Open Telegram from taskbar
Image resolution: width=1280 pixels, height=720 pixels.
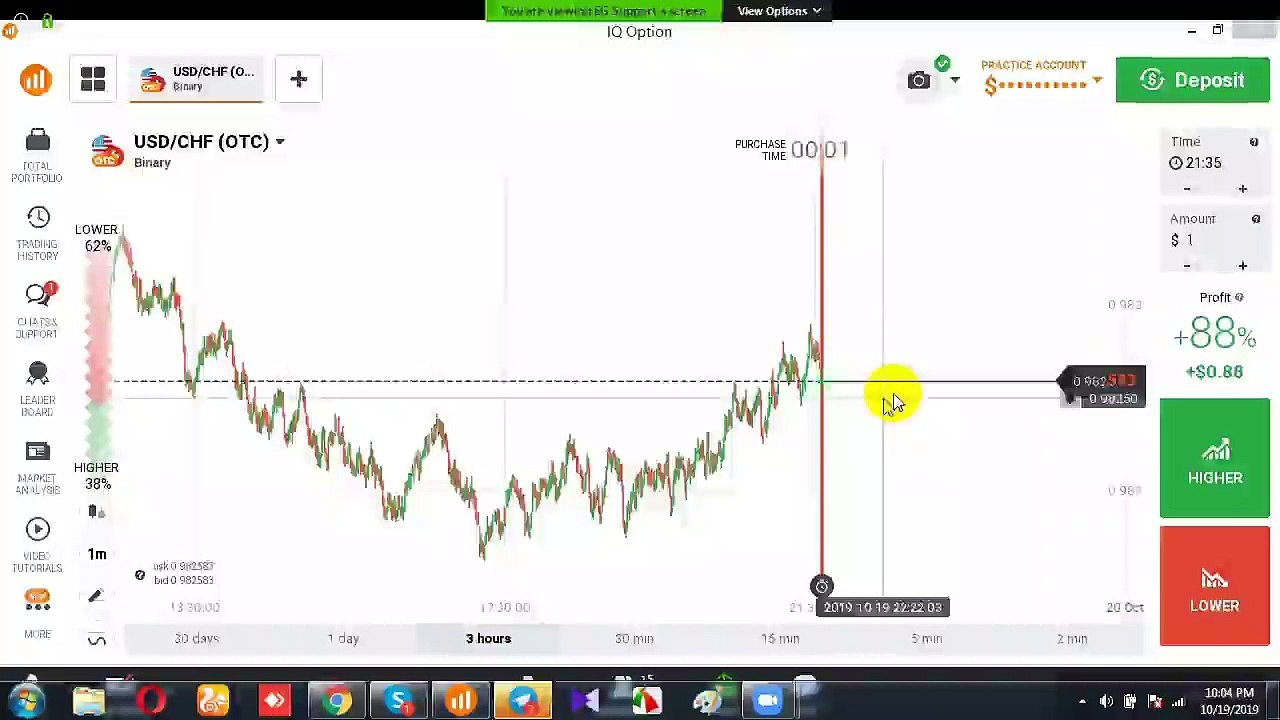coord(523,701)
